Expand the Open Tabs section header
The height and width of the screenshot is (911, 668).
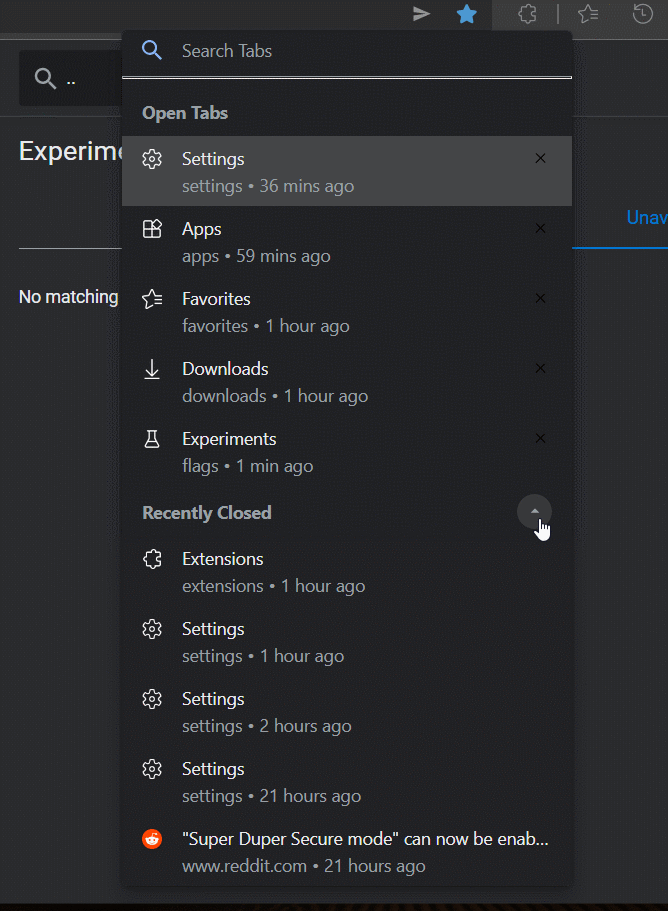[x=184, y=112]
